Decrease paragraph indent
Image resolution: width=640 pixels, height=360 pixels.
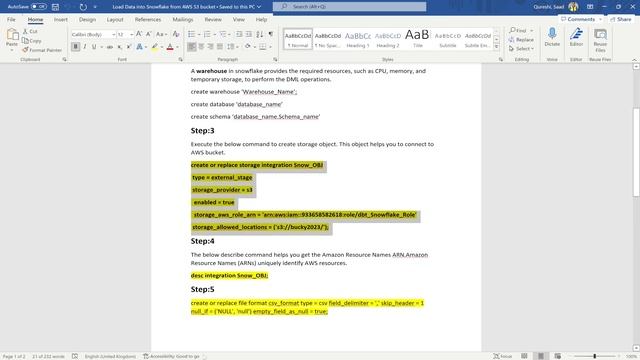[x=239, y=34]
